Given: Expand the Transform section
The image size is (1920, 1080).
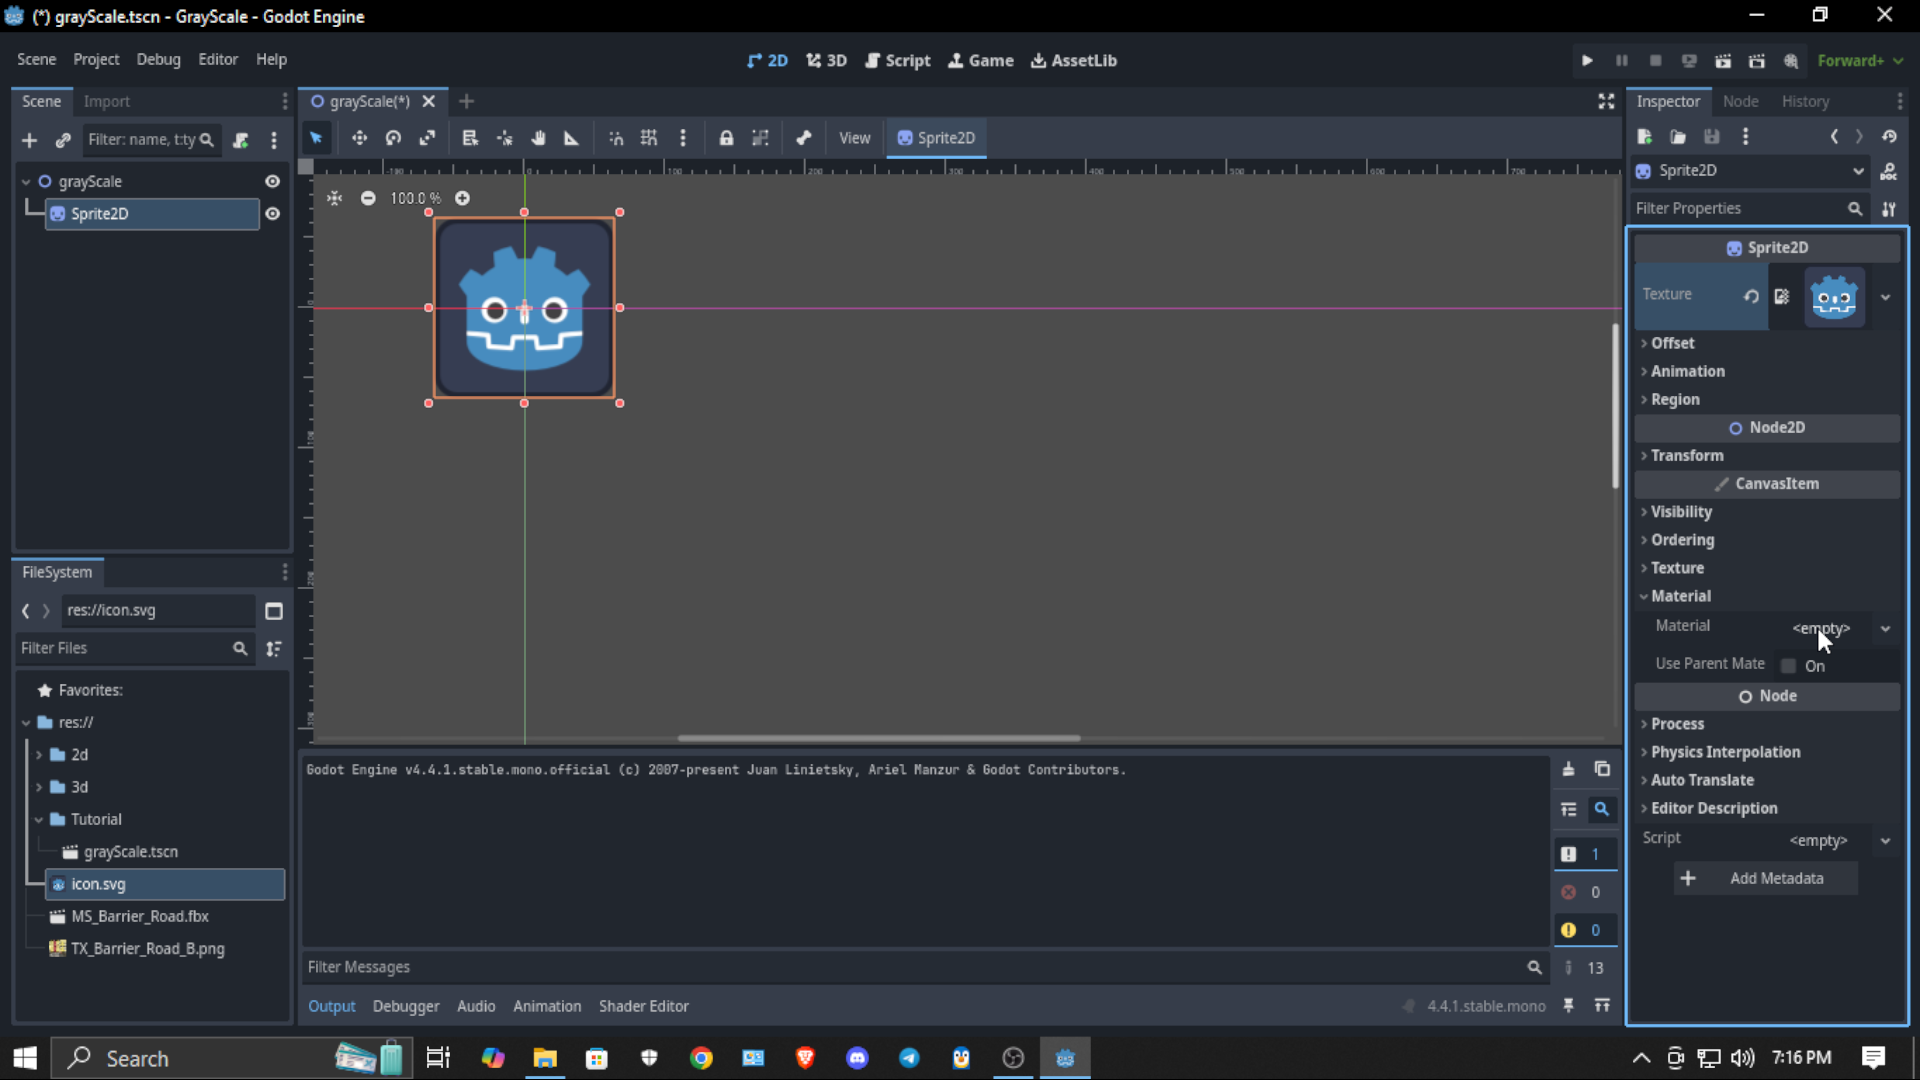Looking at the screenshot, I should click(1687, 455).
